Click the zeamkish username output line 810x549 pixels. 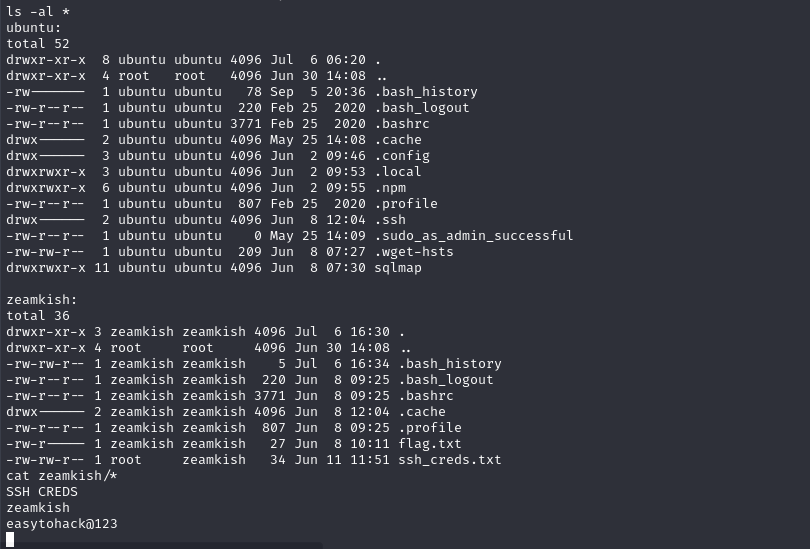point(38,508)
